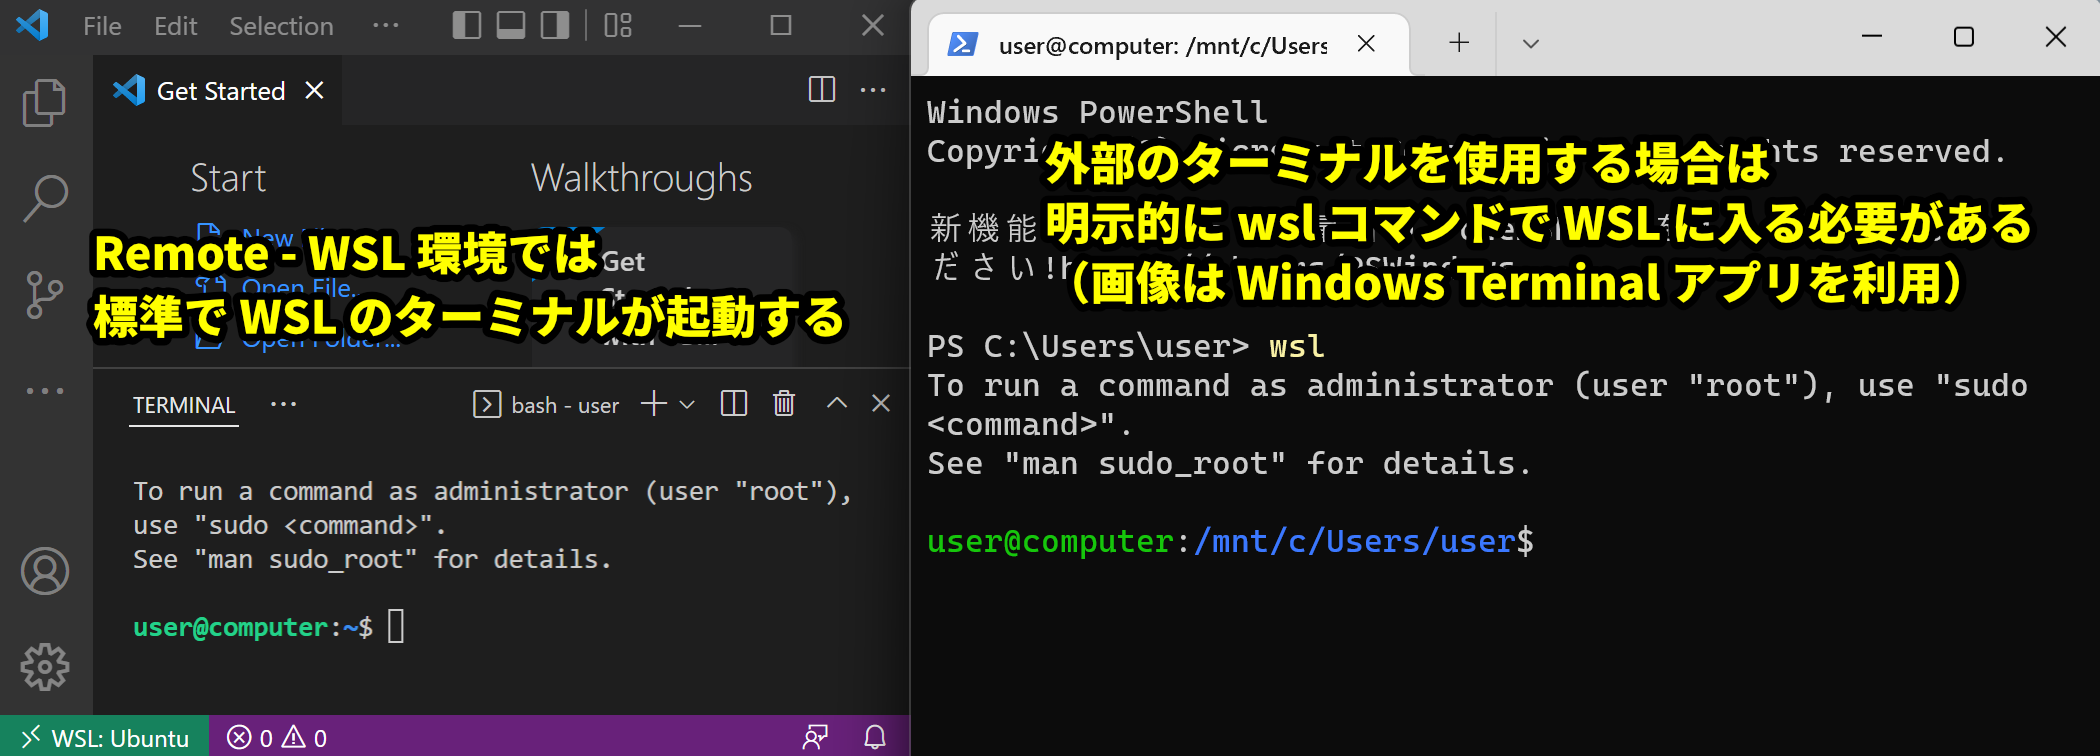Screen dimensions: 2100x756
Task: Split the editor to the right
Action: tap(822, 90)
